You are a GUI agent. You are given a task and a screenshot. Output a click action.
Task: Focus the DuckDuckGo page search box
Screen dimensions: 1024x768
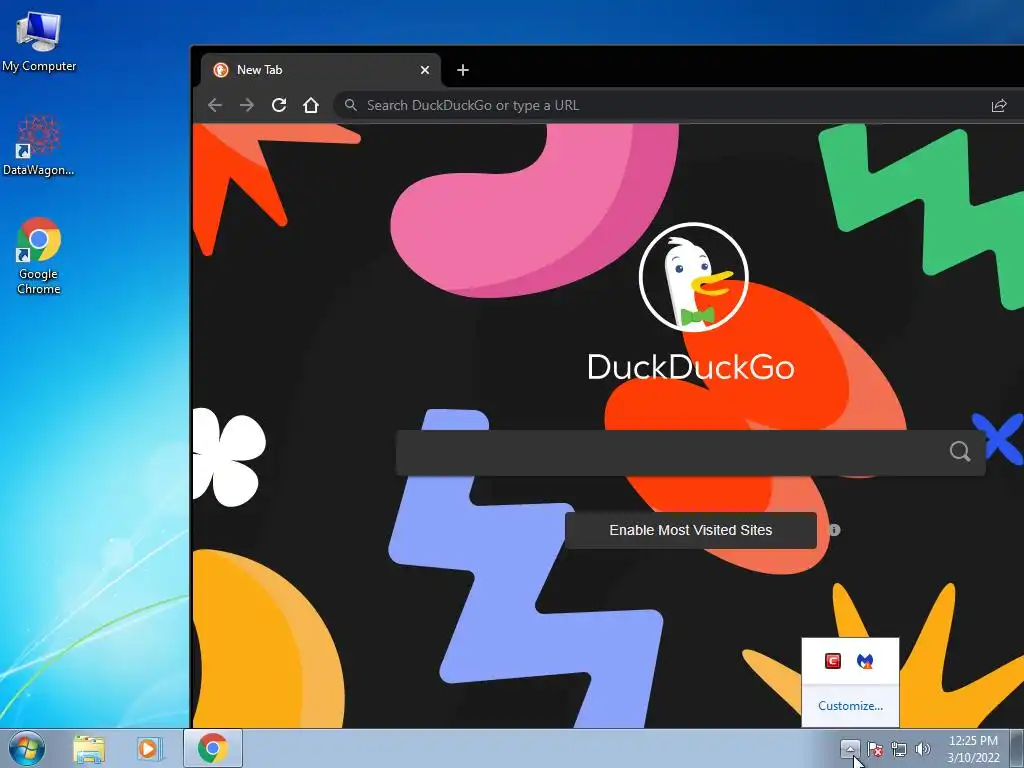(x=690, y=452)
